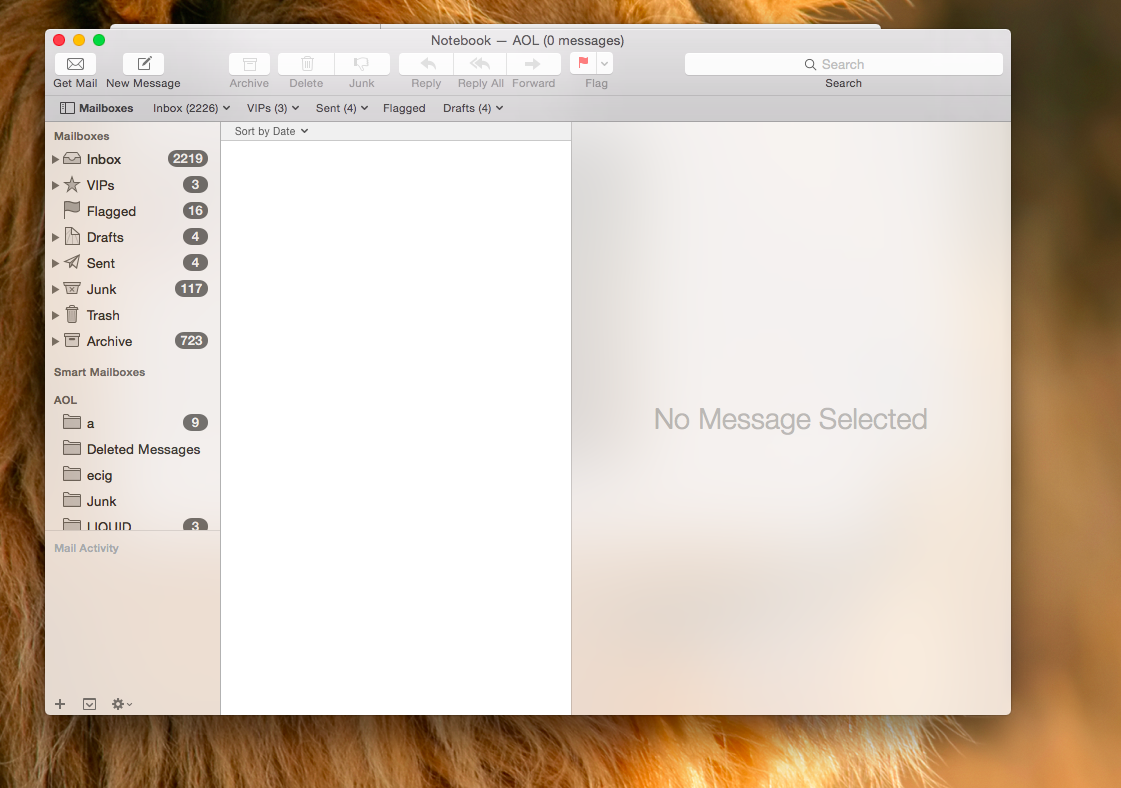
Task: Open the gear action menu
Action: 122,704
